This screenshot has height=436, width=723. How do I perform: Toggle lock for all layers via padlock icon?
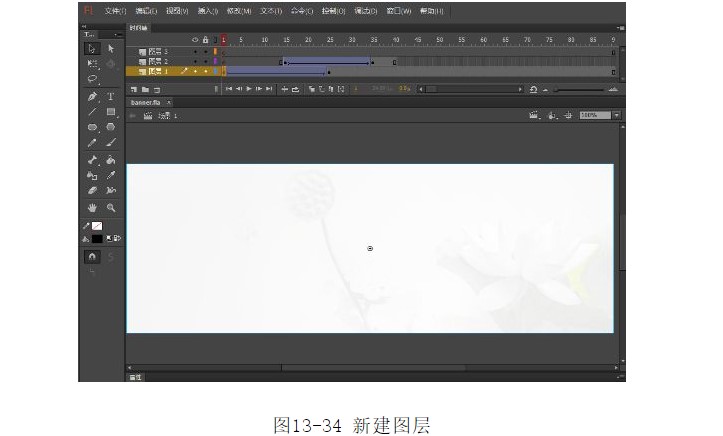click(x=205, y=40)
